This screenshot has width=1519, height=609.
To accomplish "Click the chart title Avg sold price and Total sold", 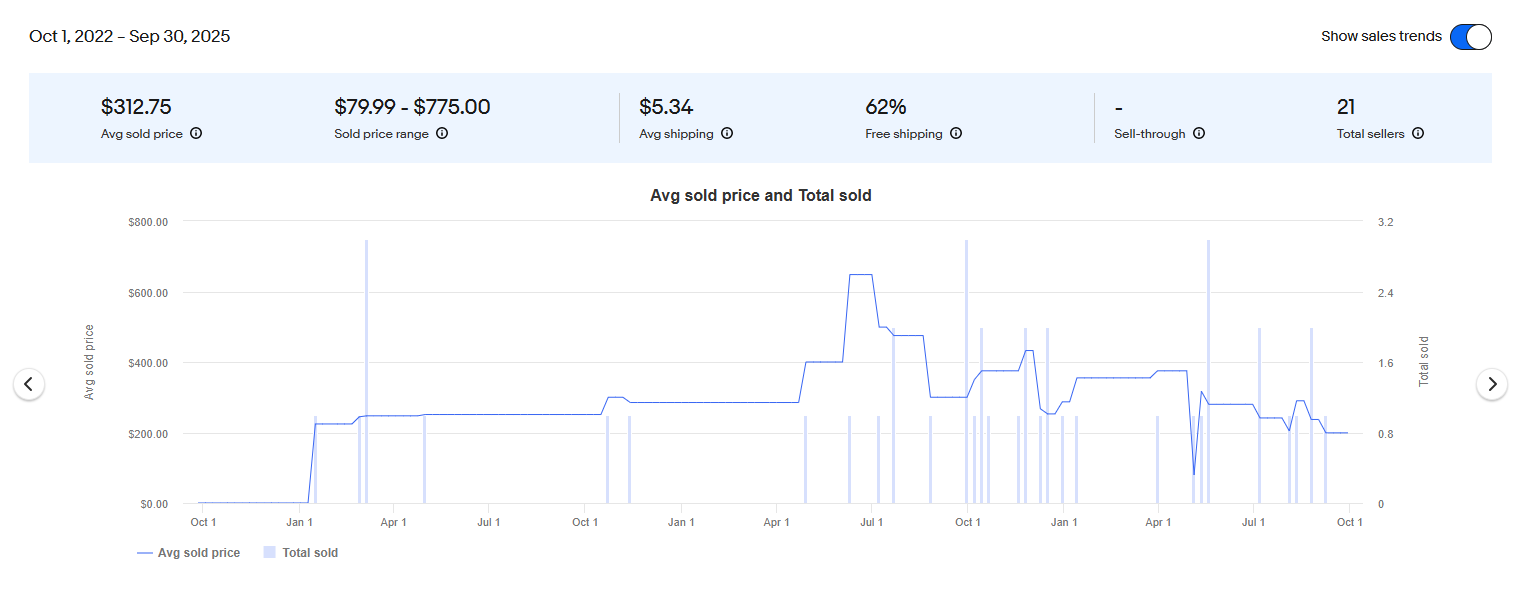I will (760, 196).
